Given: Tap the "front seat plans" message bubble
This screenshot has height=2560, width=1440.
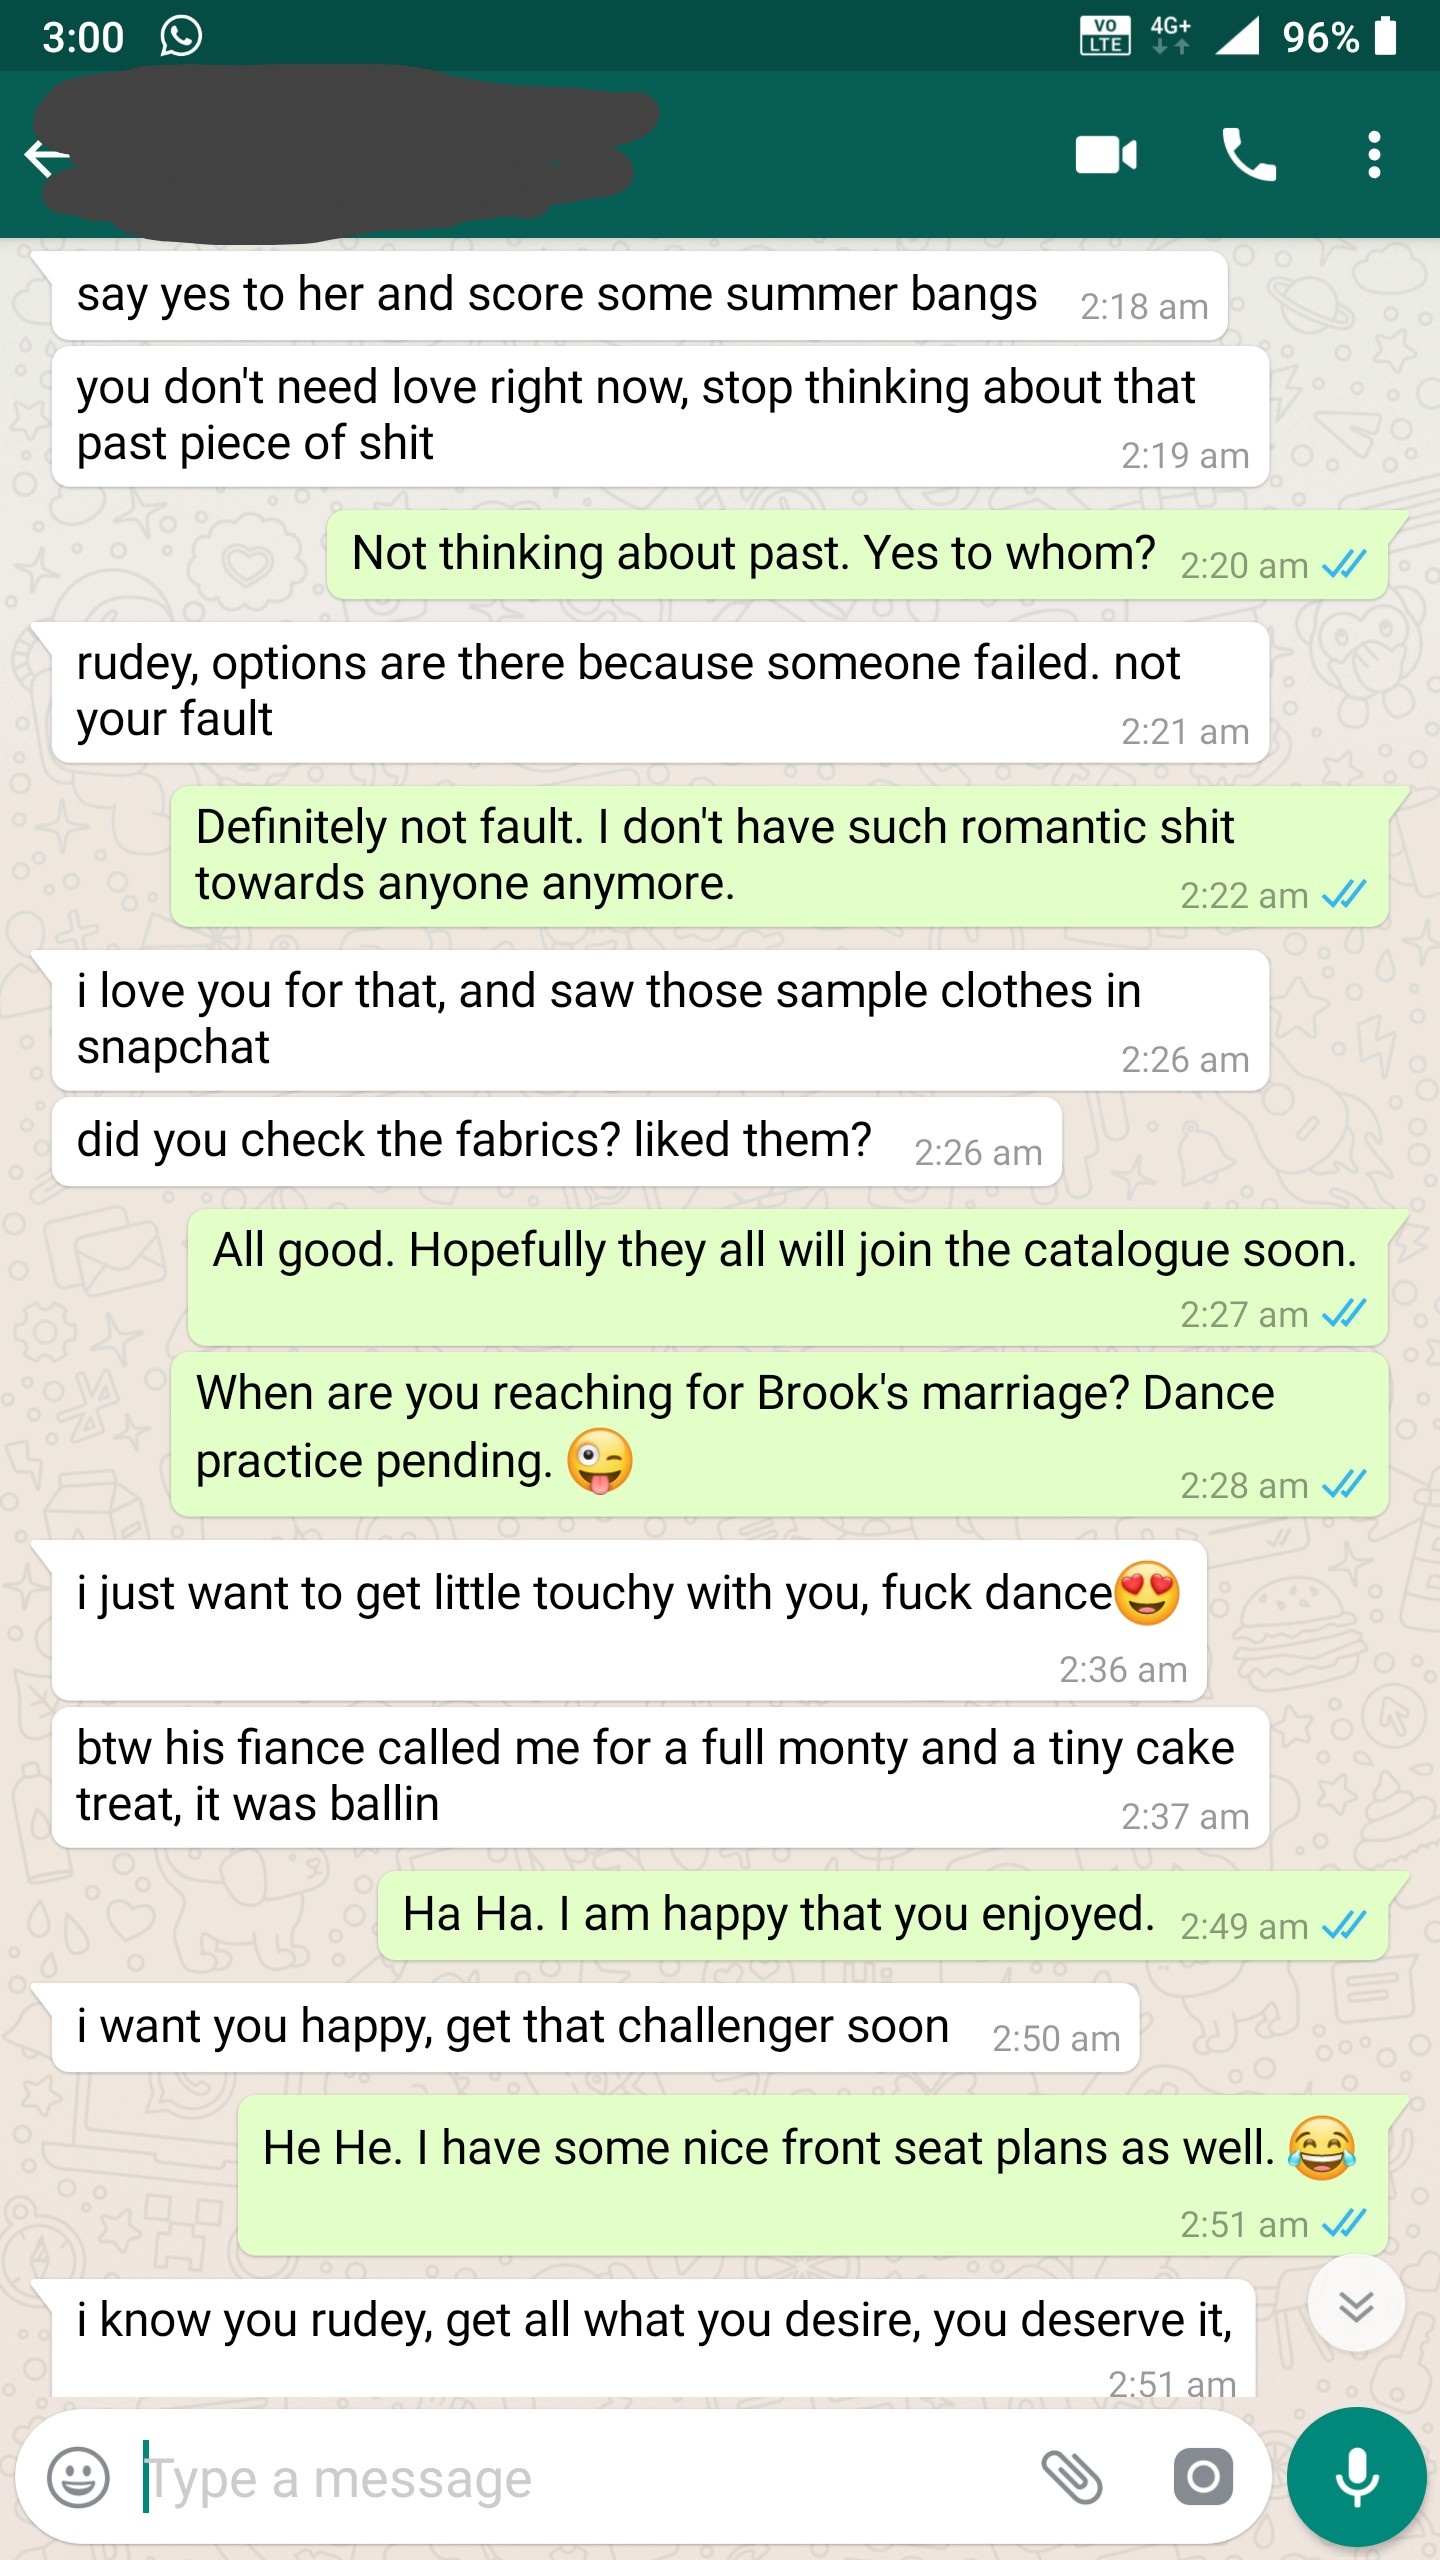Looking at the screenshot, I should [814, 2176].
